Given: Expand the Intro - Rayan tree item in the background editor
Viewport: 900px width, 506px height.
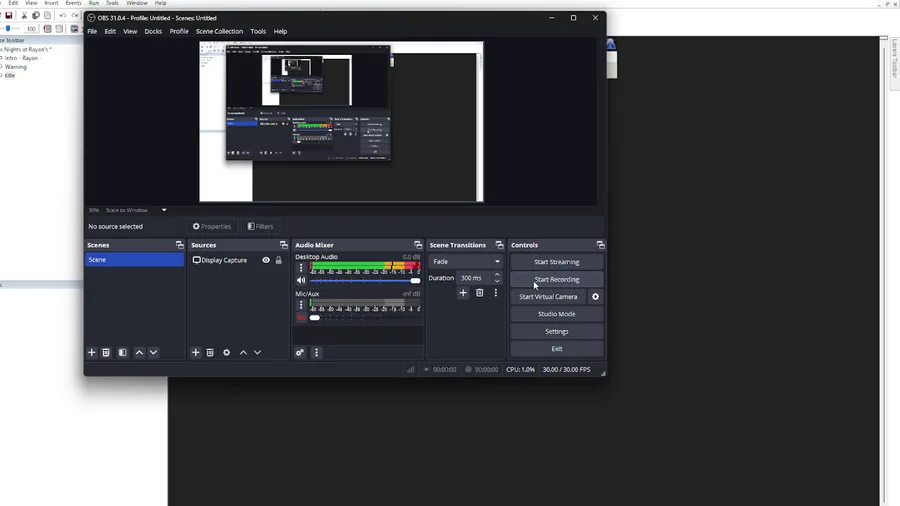Looking at the screenshot, I should [2, 58].
